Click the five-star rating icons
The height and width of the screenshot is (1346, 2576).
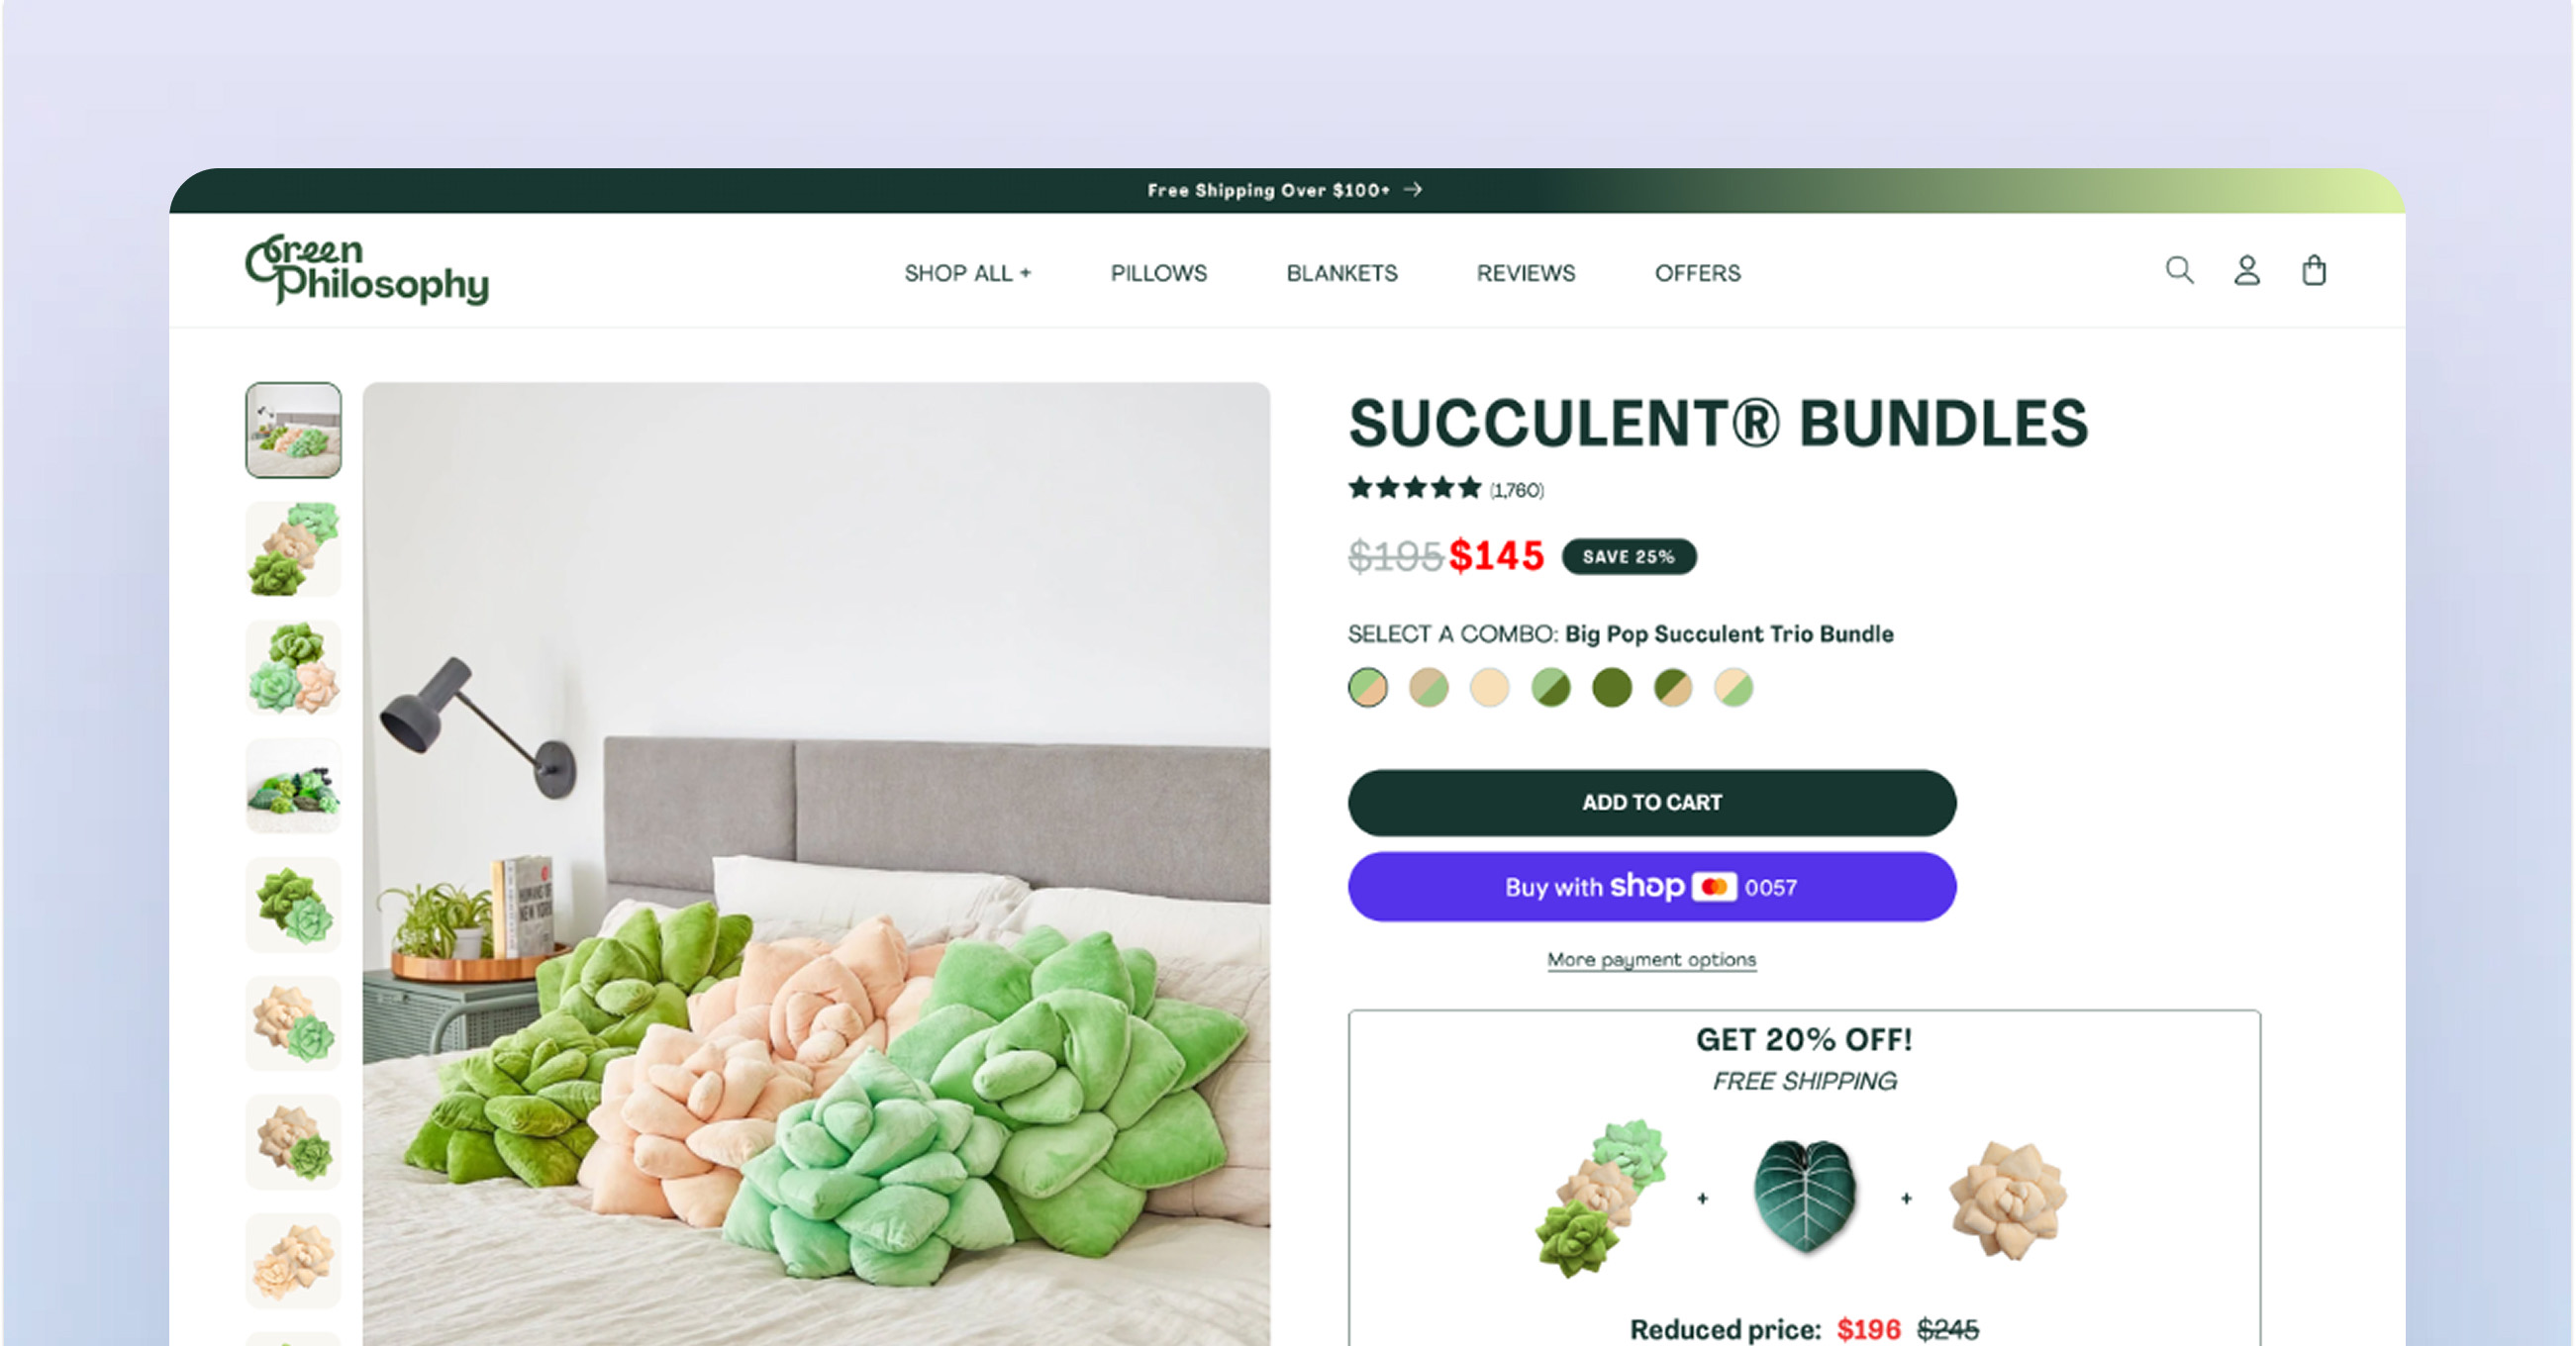coord(1414,489)
